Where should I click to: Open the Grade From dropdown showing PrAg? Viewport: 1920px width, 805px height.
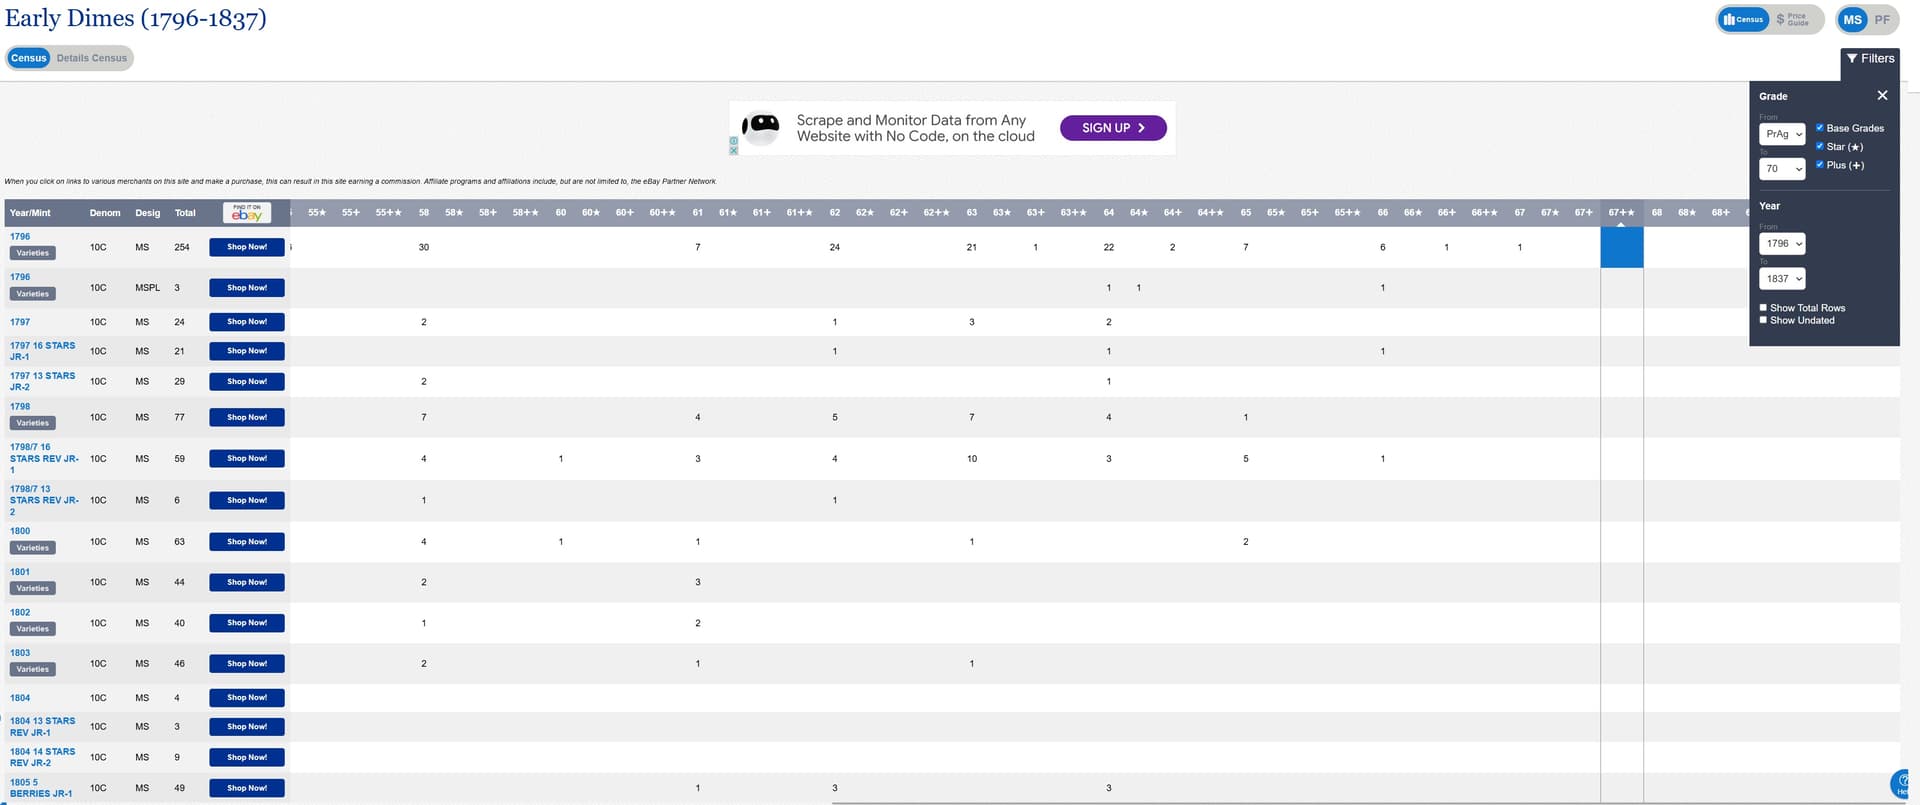[1781, 134]
